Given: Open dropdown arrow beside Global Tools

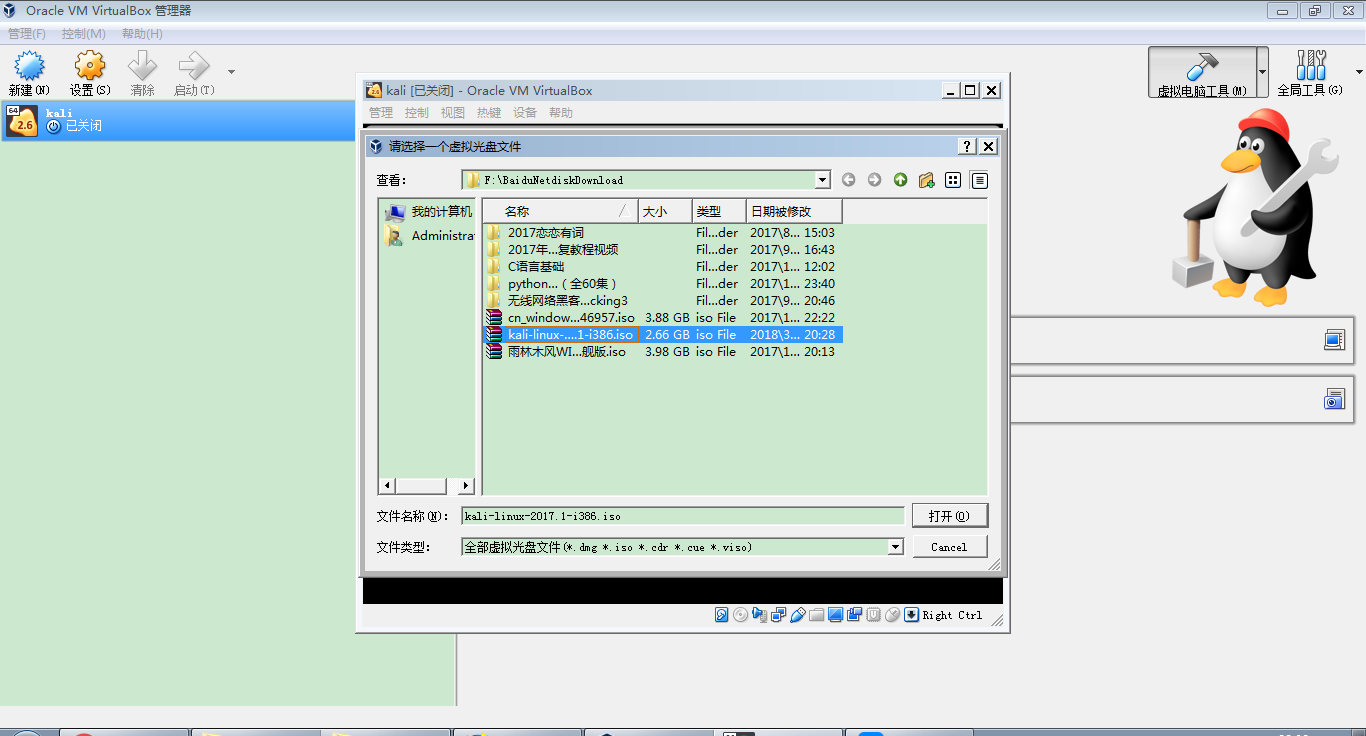Looking at the screenshot, I should tap(1359, 72).
